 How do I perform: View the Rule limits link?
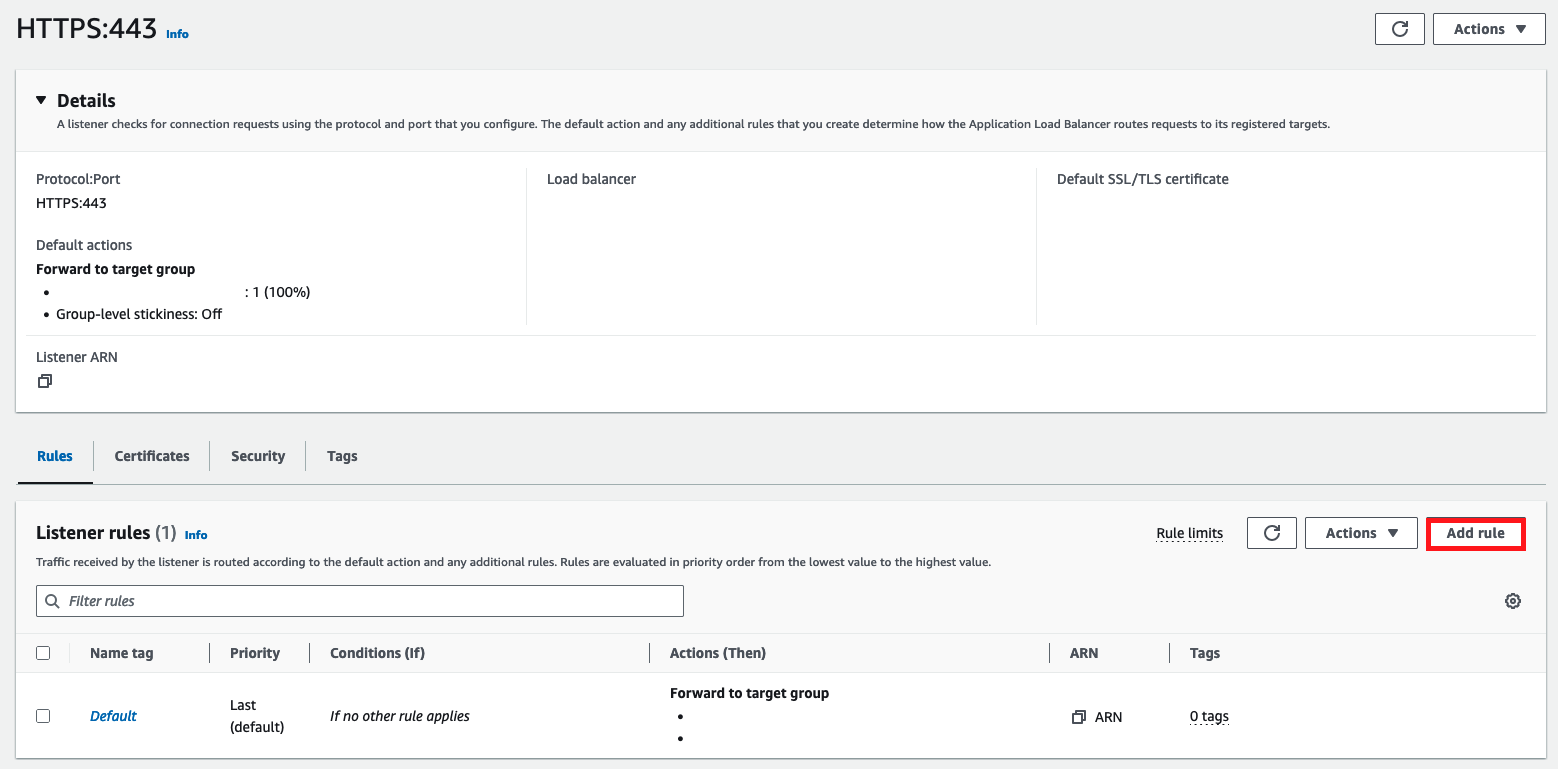point(1189,533)
